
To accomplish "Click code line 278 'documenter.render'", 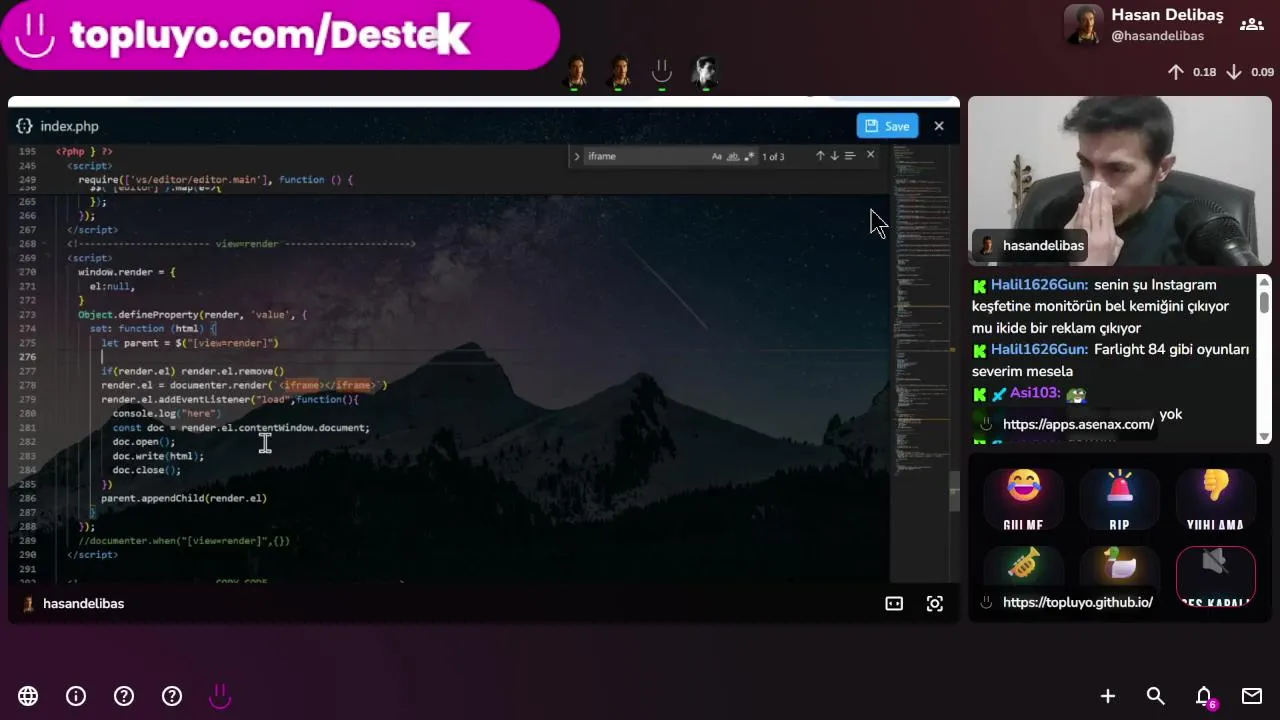I will (243, 385).
